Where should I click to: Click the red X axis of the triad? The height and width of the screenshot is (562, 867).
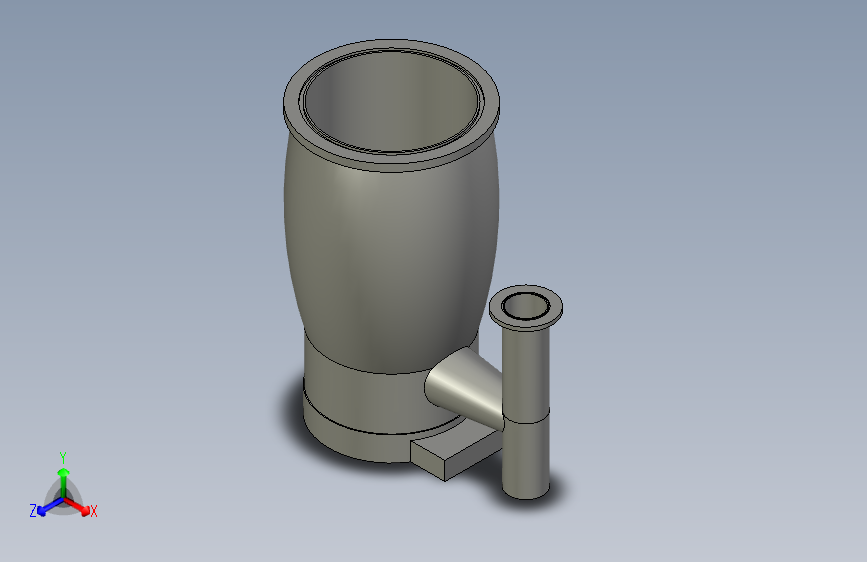point(79,506)
